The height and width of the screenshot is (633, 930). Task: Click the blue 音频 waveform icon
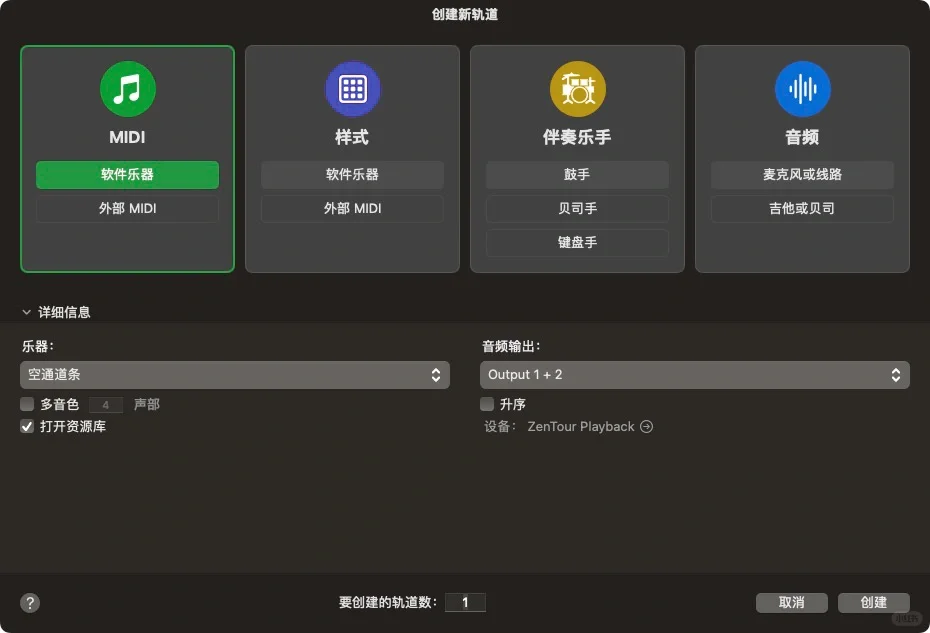pyautogui.click(x=801, y=89)
